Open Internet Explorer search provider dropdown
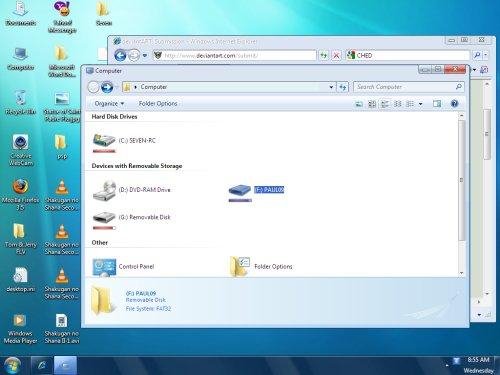500x375 pixels. (486, 55)
